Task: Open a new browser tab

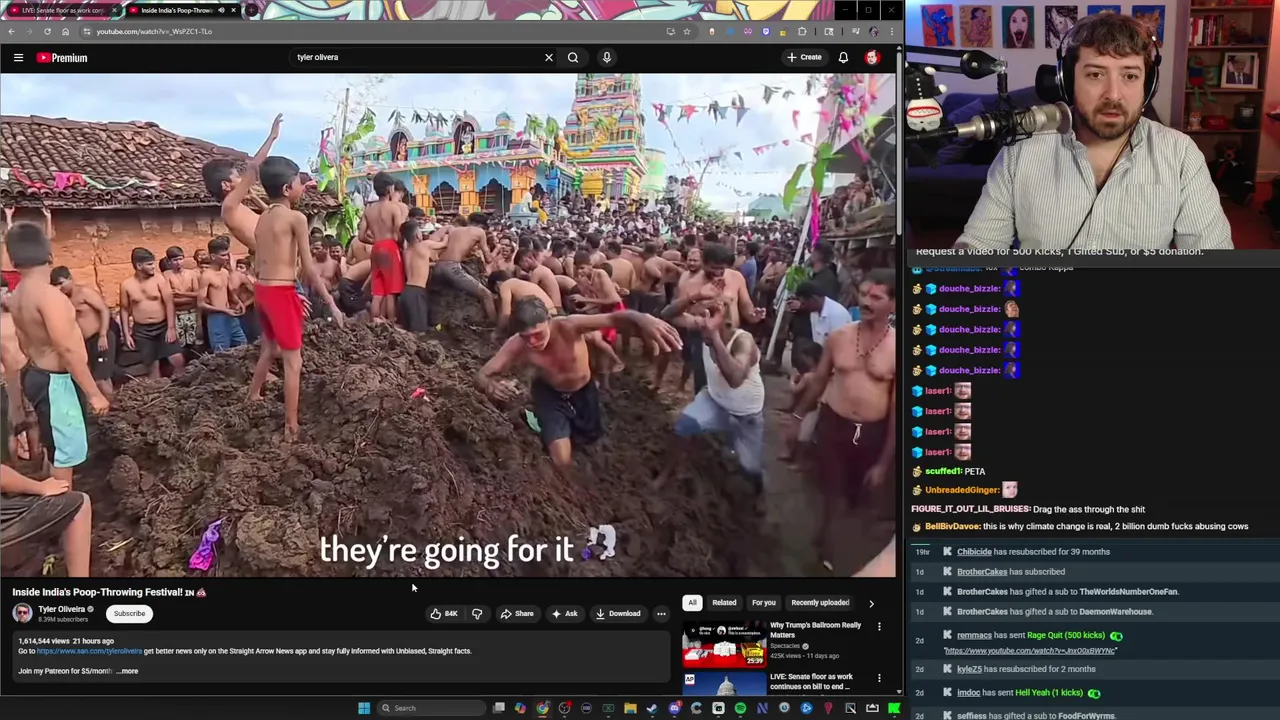Action: pyautogui.click(x=251, y=10)
